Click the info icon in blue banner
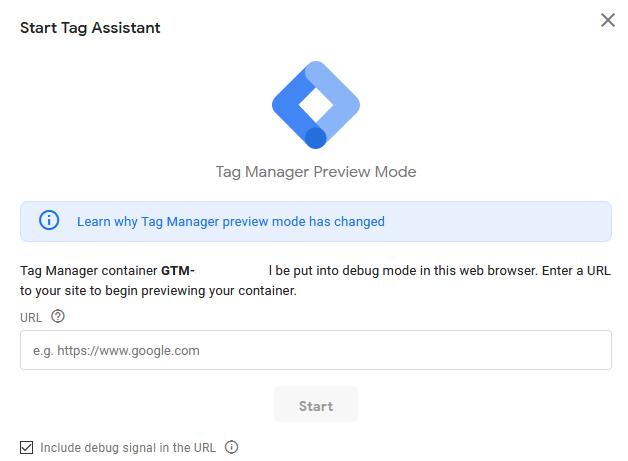The width and height of the screenshot is (628, 461). point(49,221)
